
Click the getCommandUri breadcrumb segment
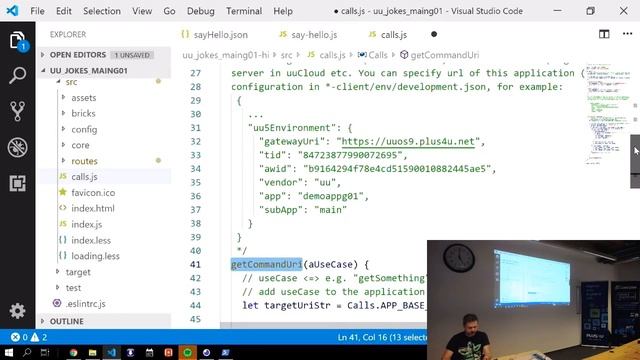coord(440,55)
